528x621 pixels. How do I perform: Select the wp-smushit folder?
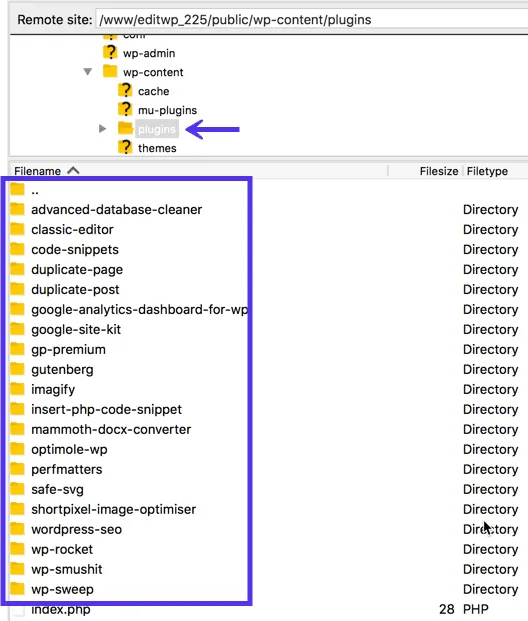(67, 570)
